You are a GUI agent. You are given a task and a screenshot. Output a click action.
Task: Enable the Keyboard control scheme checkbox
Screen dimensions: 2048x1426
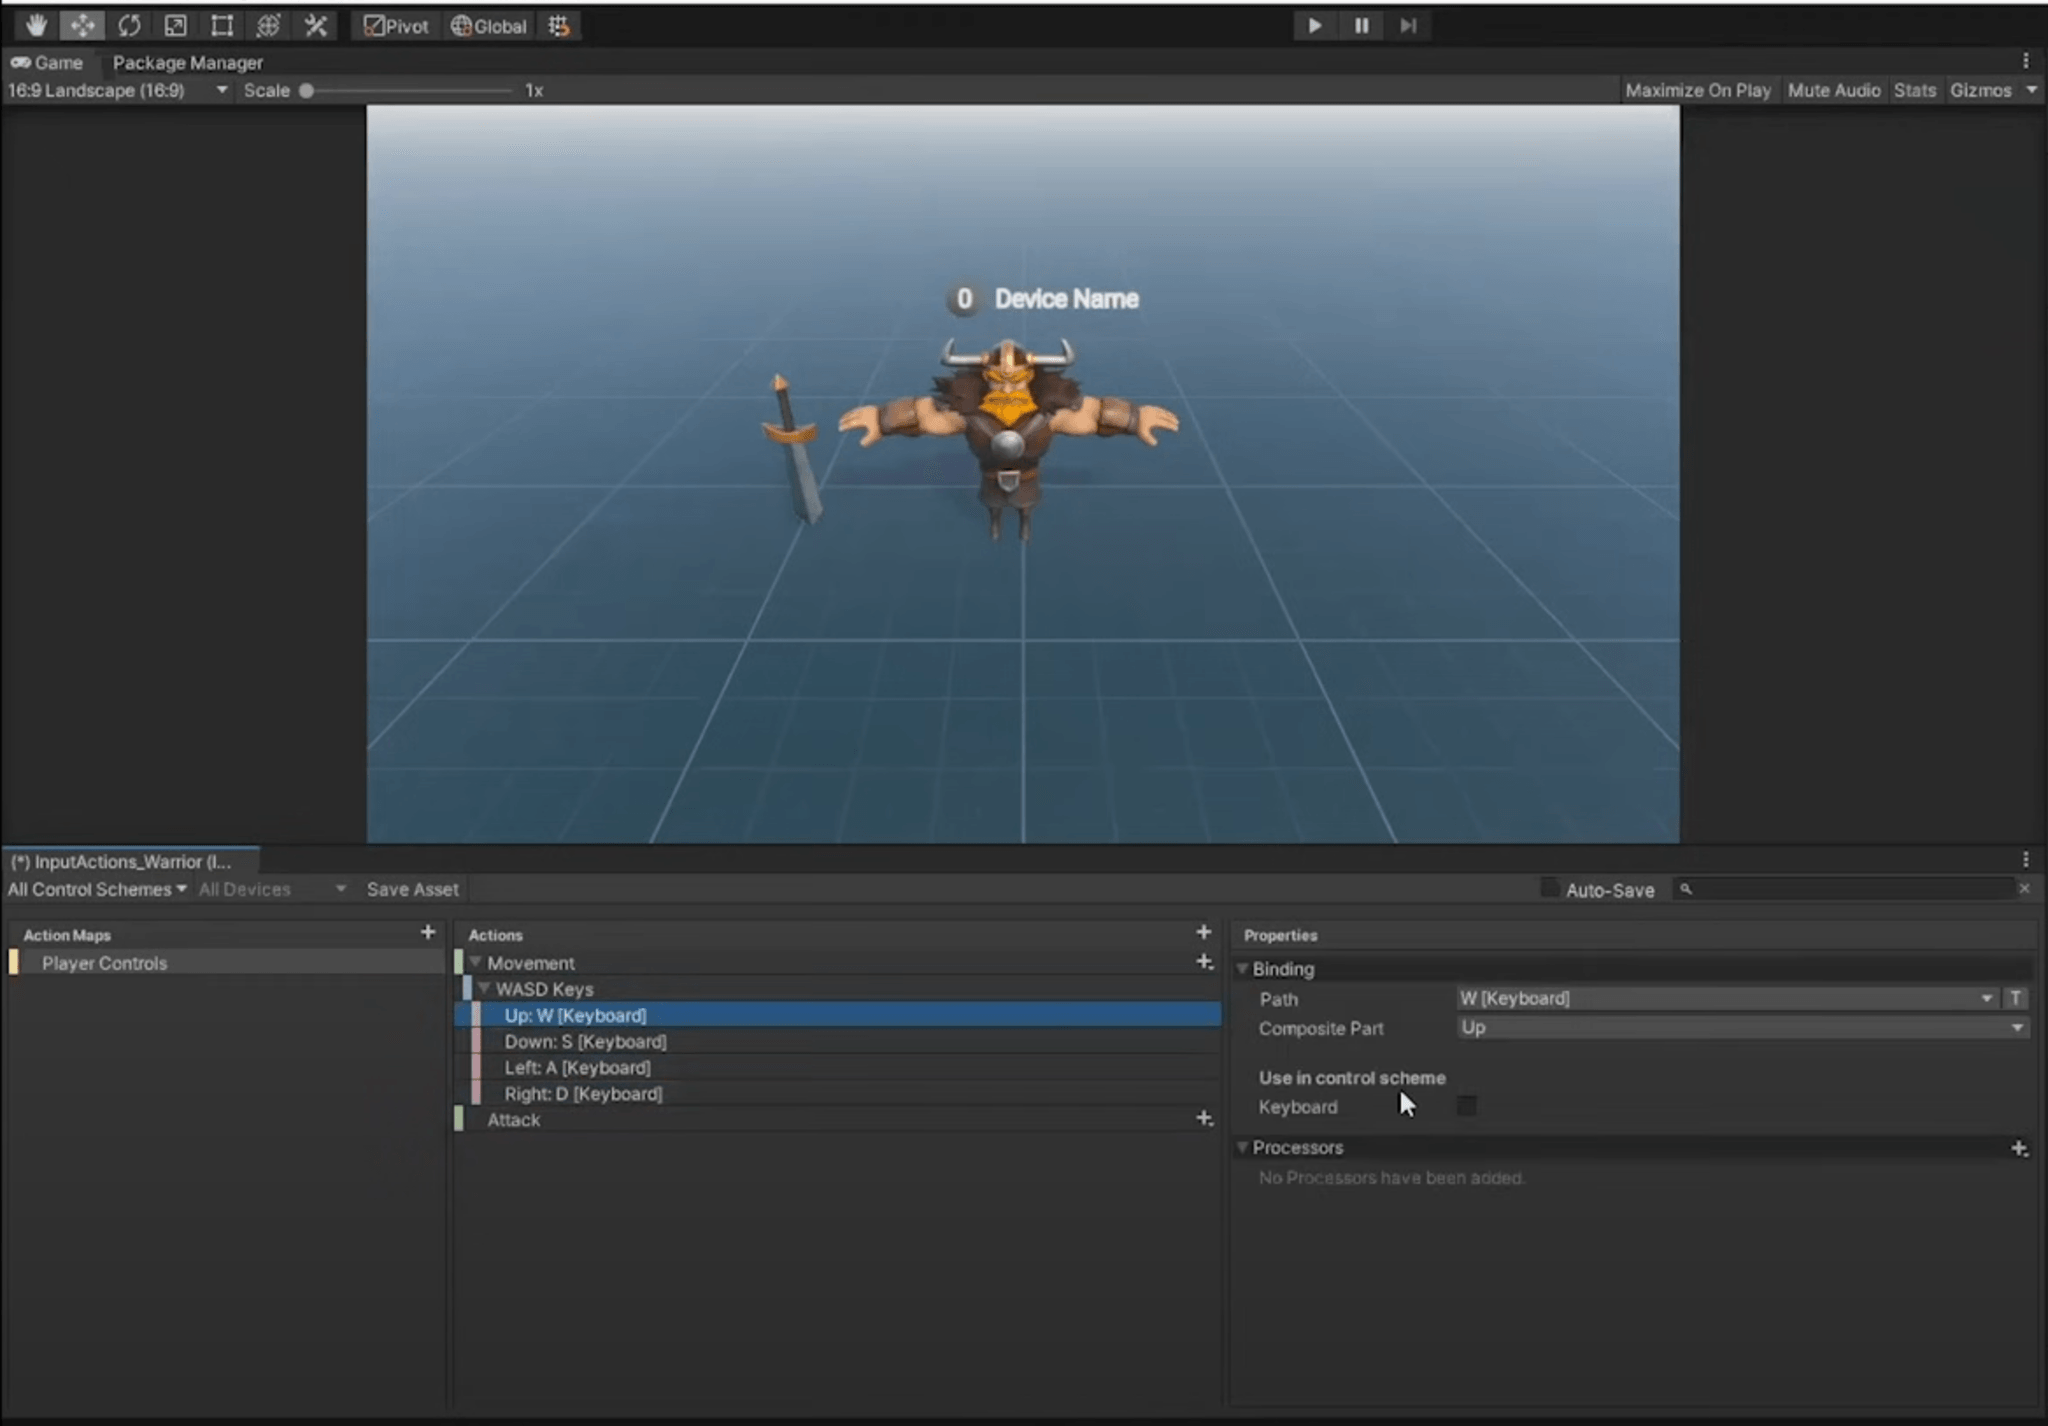click(1466, 1105)
